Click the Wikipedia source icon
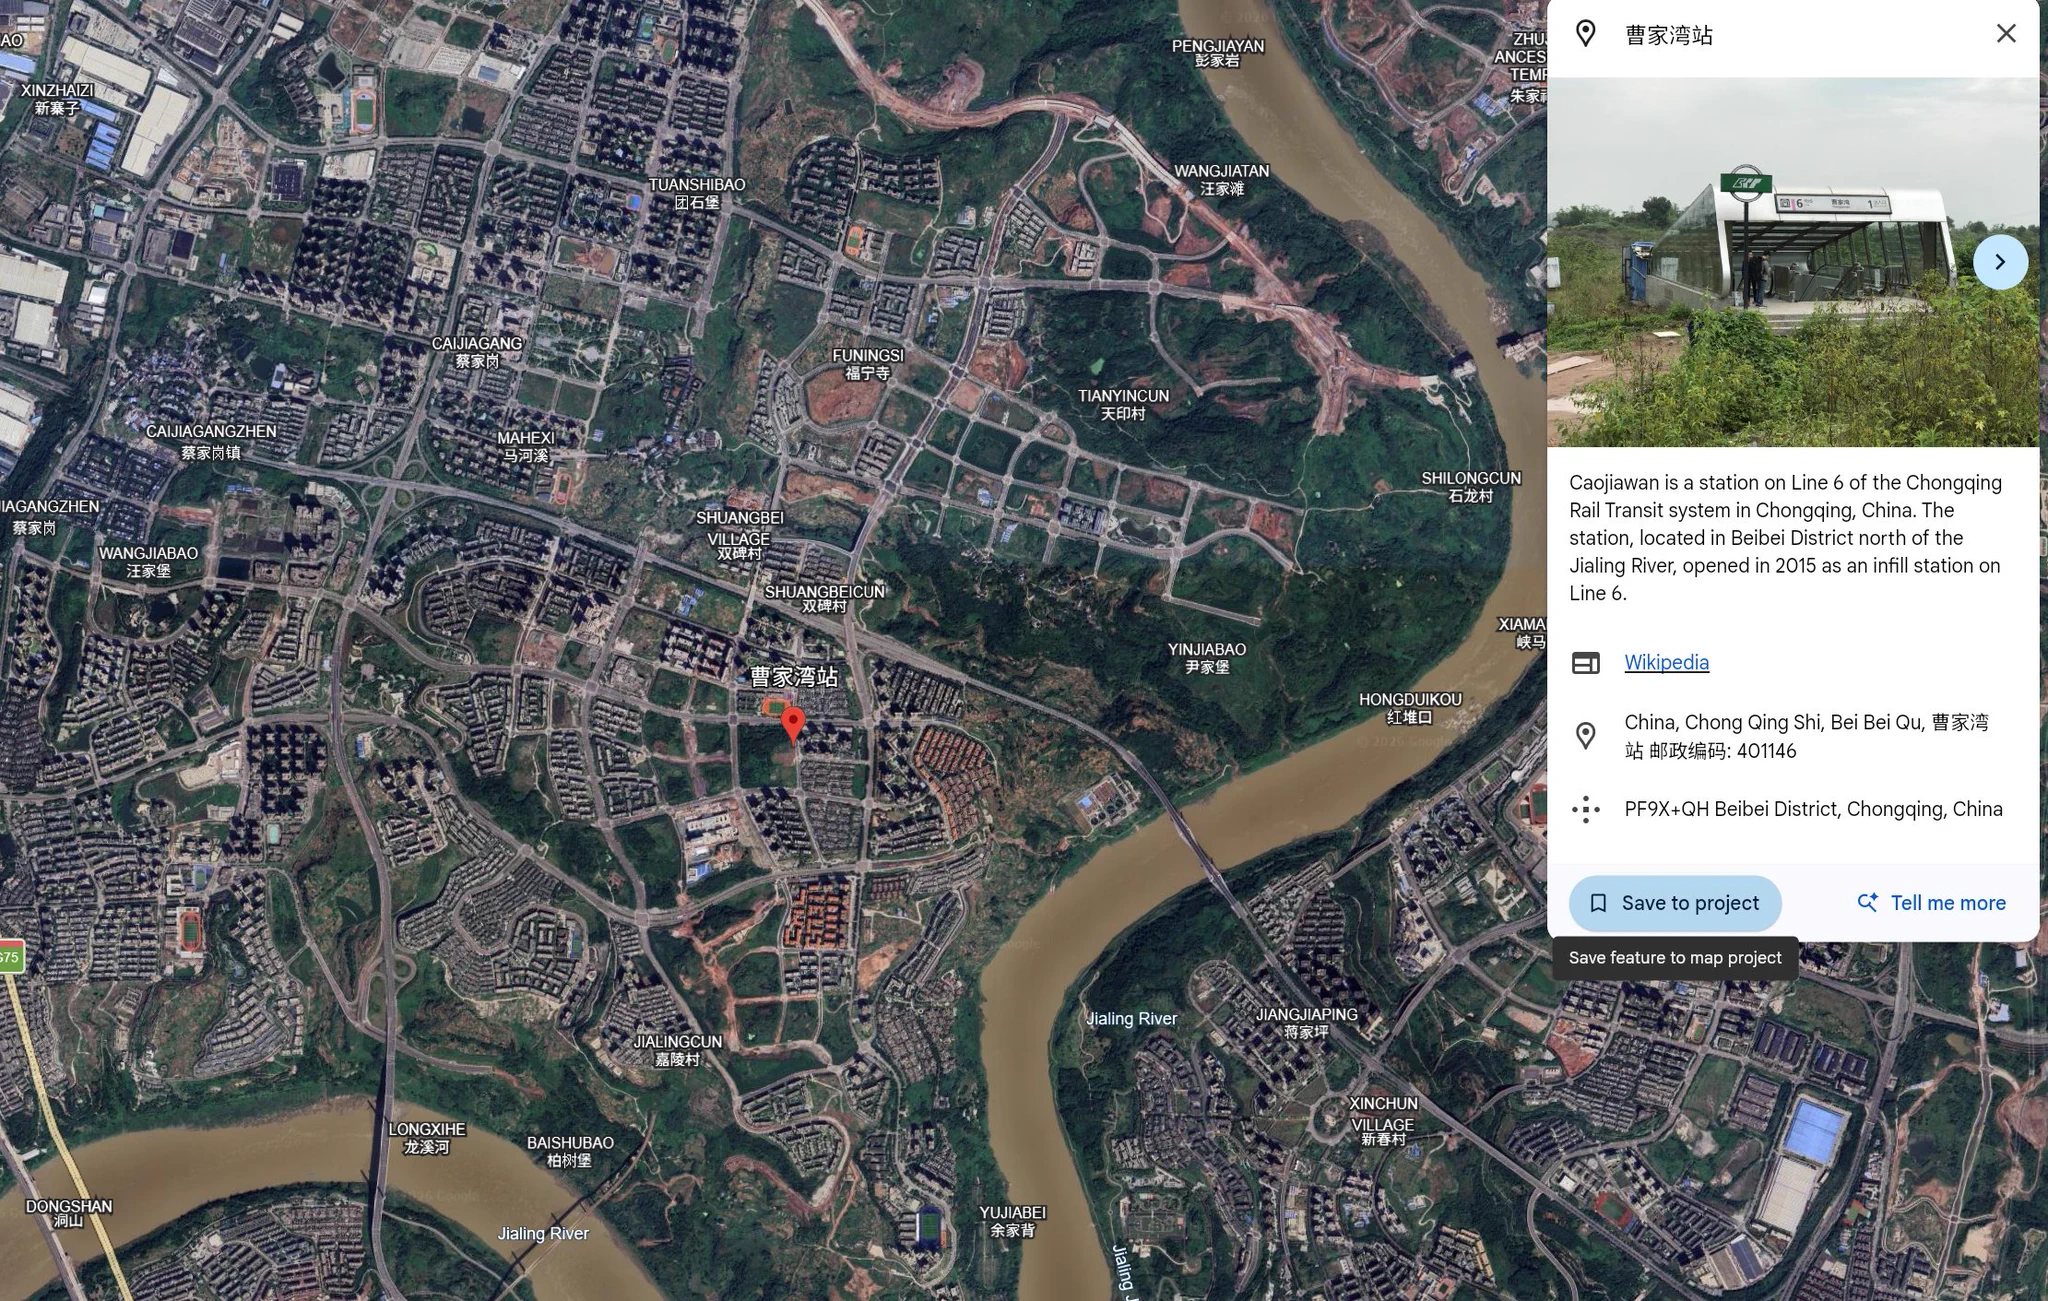The image size is (2048, 1301). tap(1586, 662)
